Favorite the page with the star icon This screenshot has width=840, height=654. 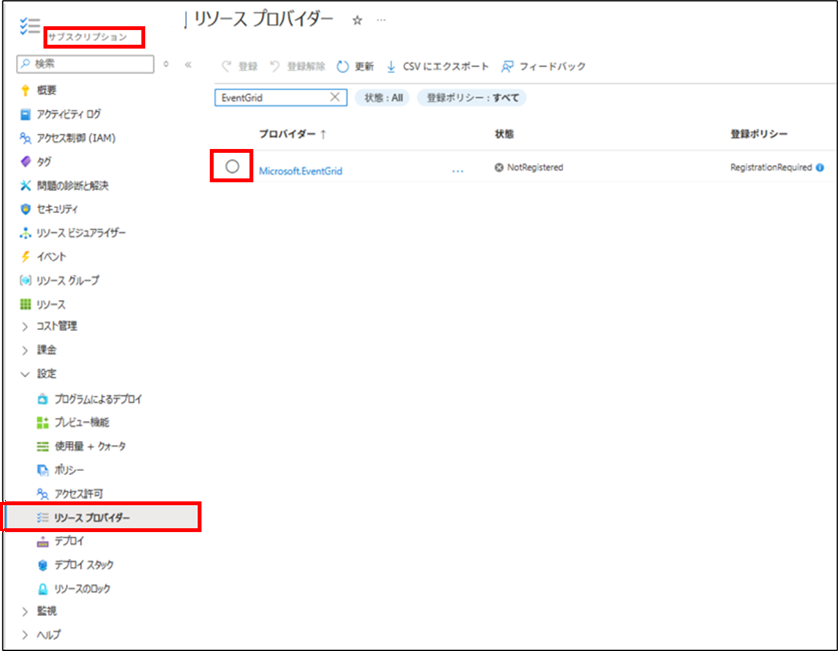pyautogui.click(x=357, y=20)
